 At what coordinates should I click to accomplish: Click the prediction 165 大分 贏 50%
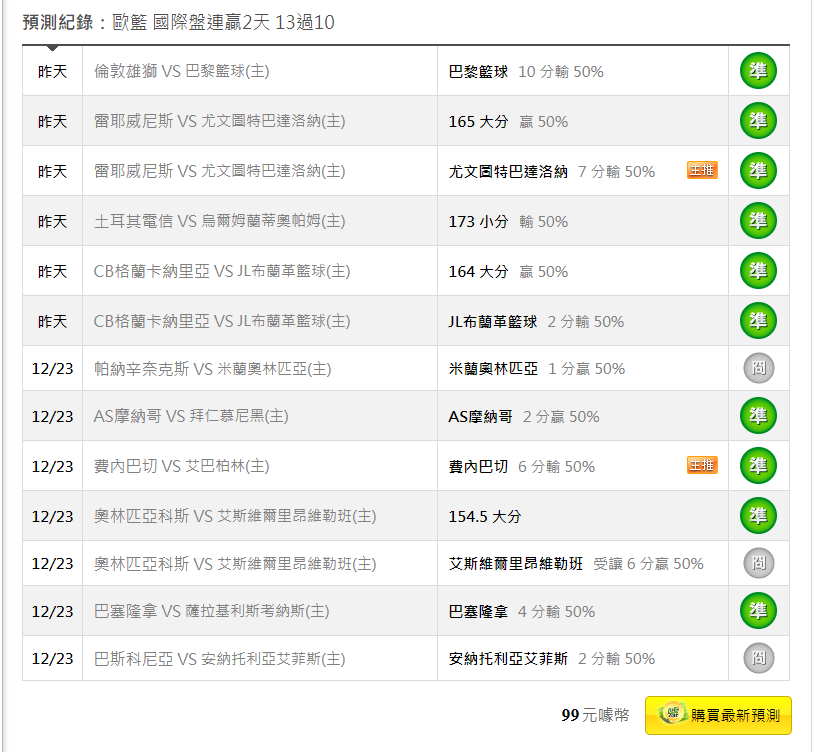(x=508, y=121)
